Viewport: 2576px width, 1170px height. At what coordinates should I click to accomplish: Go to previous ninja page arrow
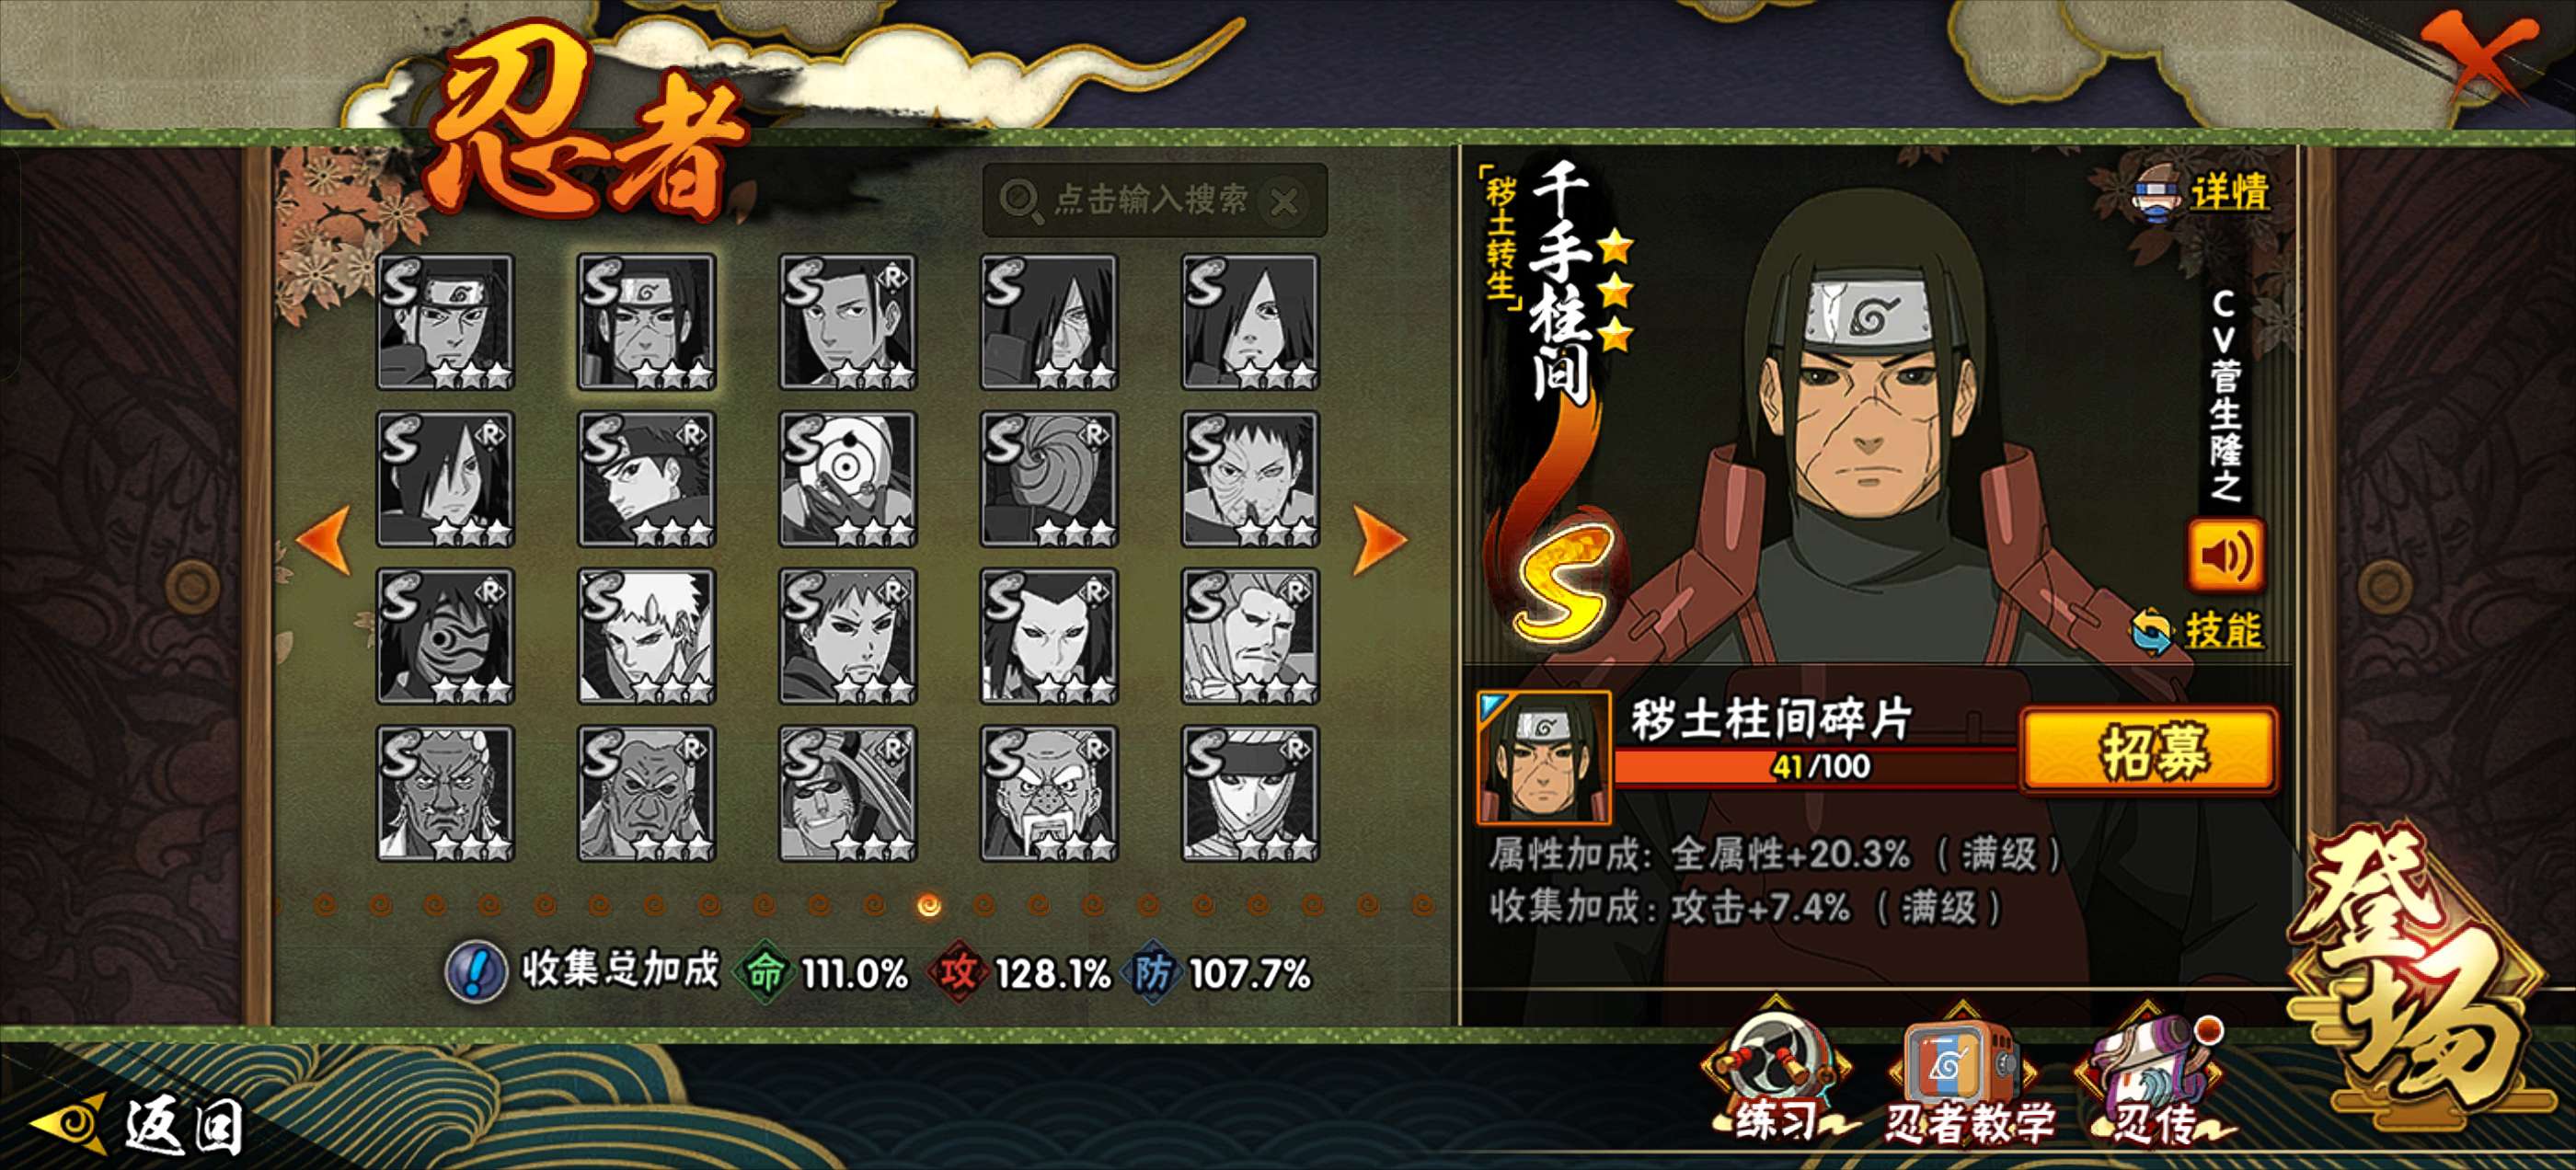pyautogui.click(x=324, y=540)
